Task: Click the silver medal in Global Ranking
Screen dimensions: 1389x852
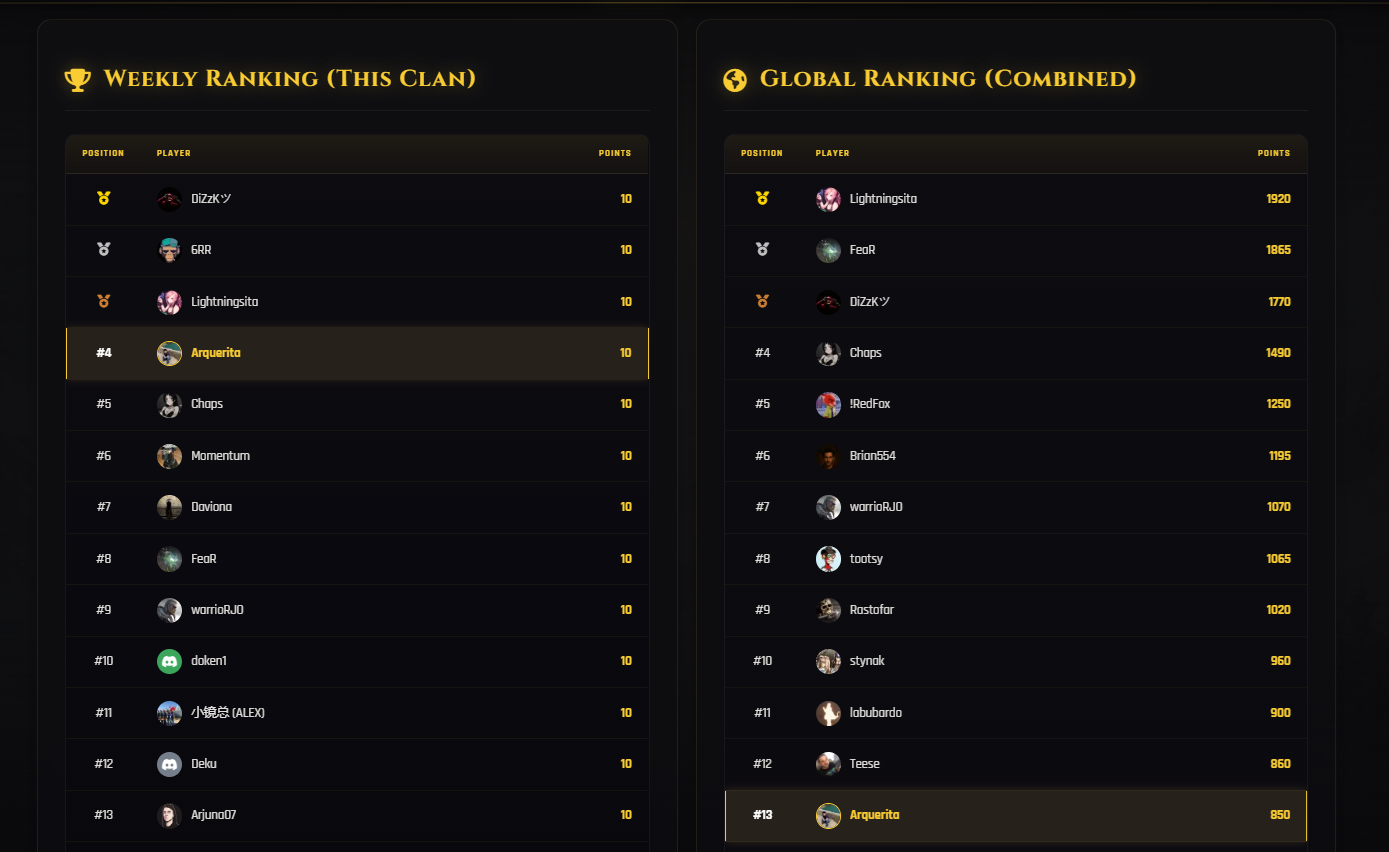Action: [762, 250]
